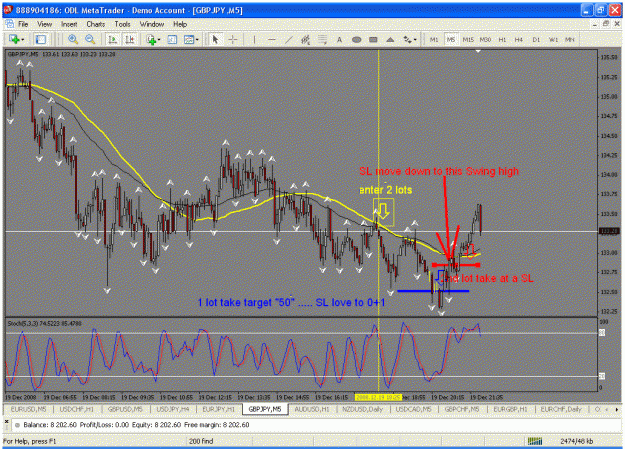Switch to H4 timeframe

(x=519, y=39)
